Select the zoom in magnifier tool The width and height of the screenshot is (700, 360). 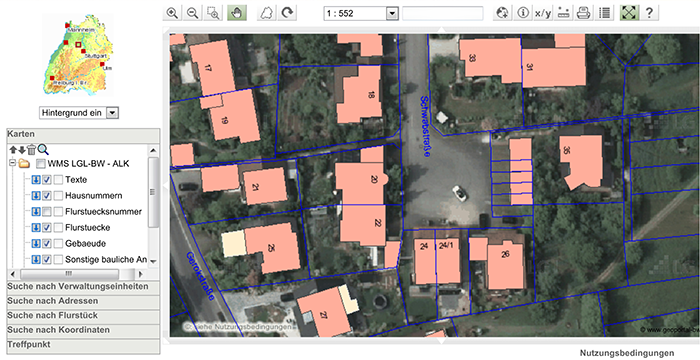(172, 13)
